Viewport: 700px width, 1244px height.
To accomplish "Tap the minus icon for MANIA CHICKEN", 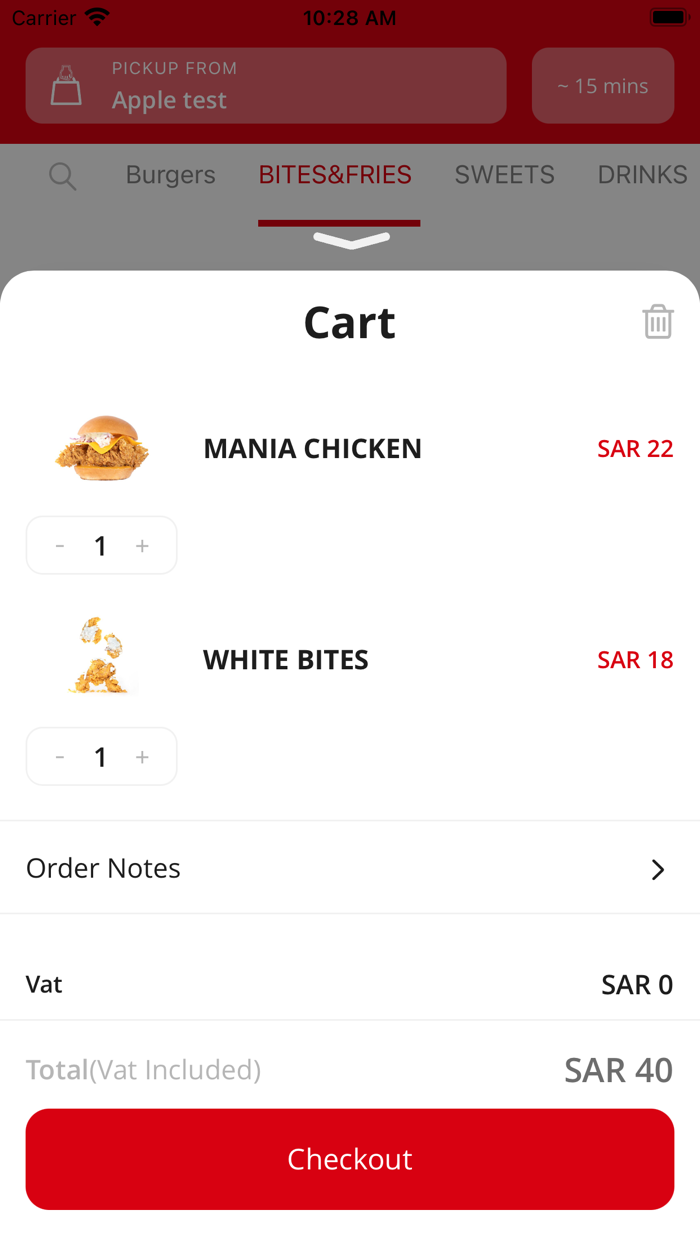I will pos(60,545).
